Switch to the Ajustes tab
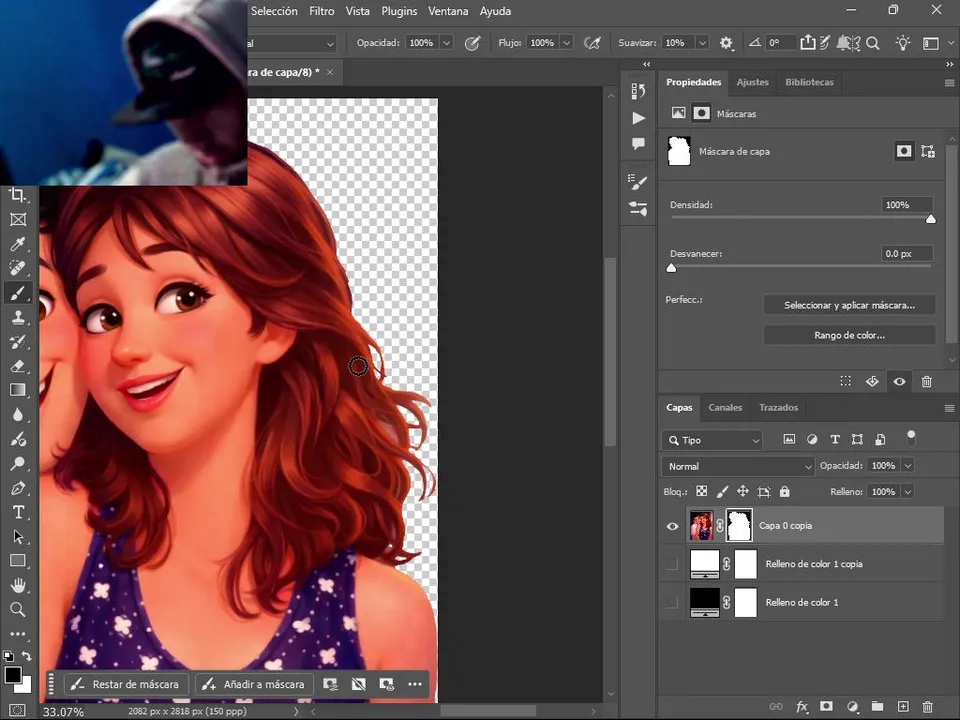The width and height of the screenshot is (960, 720). [752, 82]
